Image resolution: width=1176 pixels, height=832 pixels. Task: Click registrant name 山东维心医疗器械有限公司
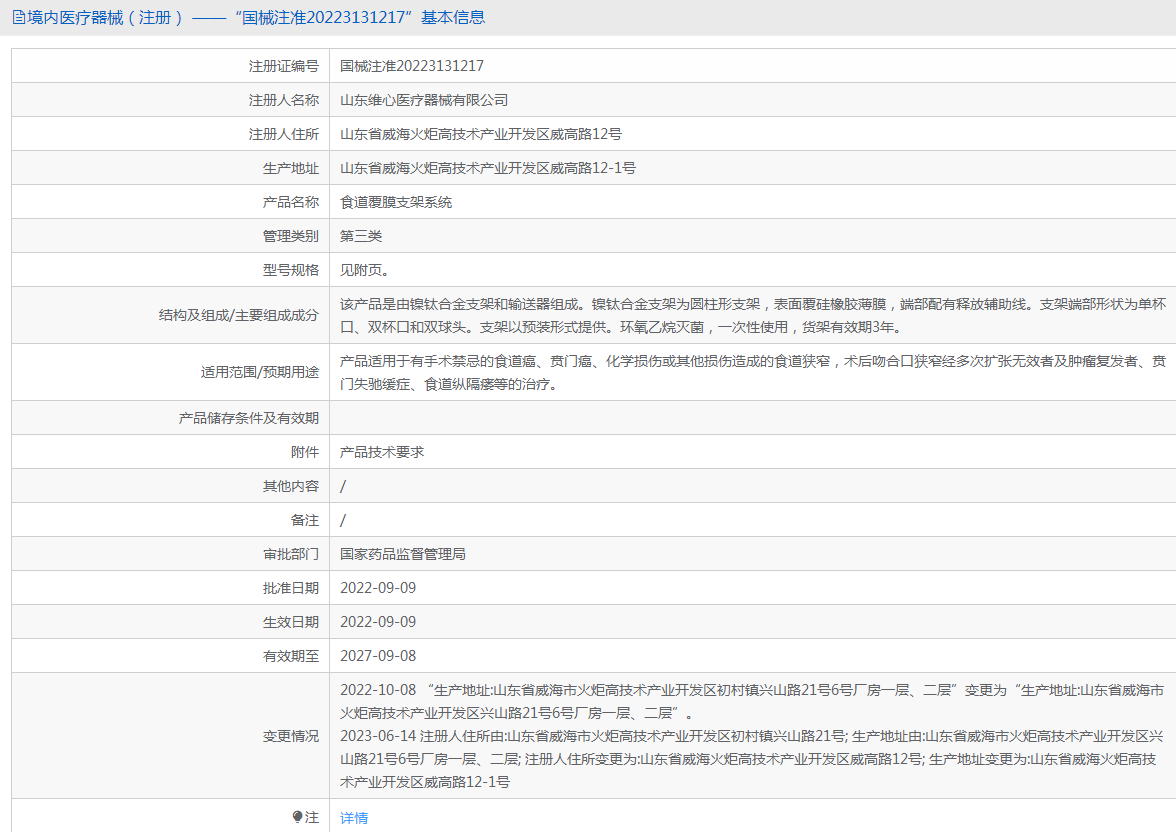(x=424, y=100)
